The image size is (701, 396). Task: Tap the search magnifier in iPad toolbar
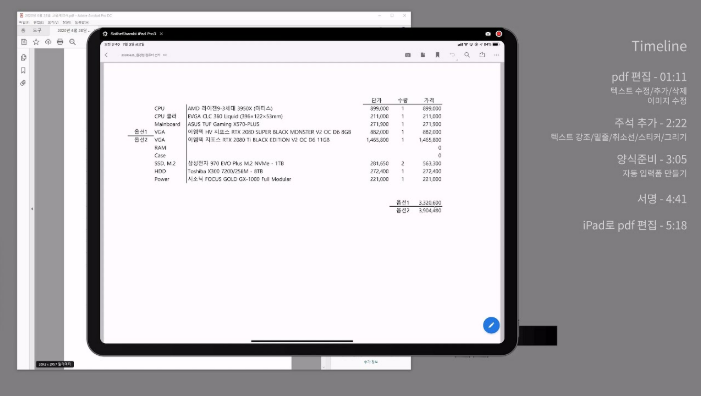coord(467,55)
